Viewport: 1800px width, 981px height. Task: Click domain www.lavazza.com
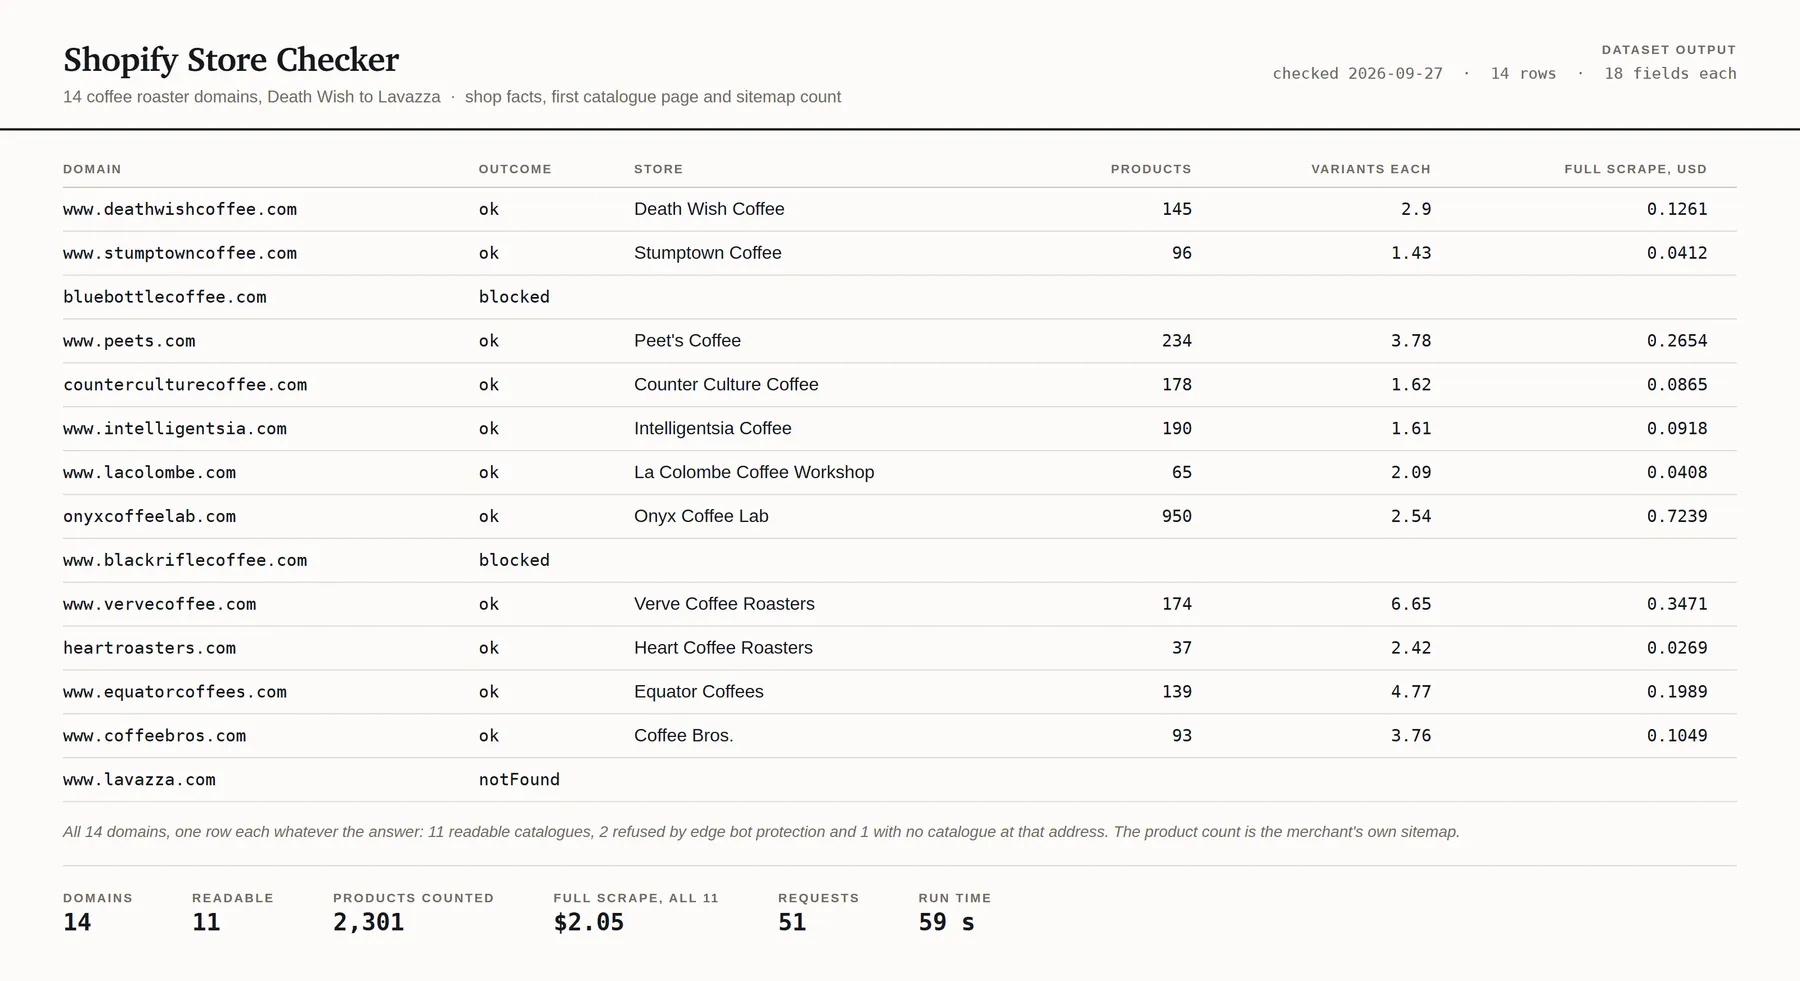(x=139, y=780)
